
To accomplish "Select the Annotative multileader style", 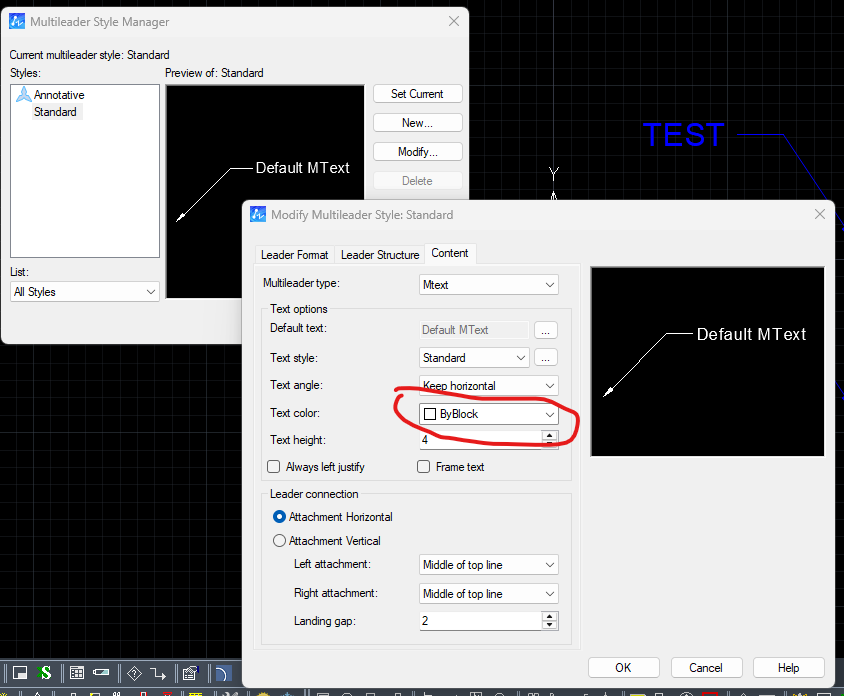I will tap(59, 95).
